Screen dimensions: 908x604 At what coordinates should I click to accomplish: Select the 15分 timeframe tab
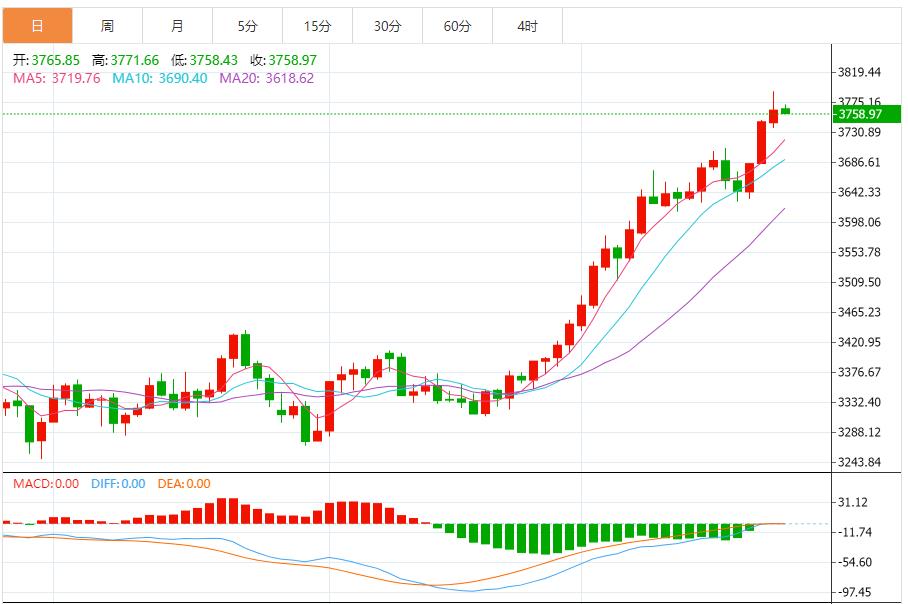(x=317, y=26)
